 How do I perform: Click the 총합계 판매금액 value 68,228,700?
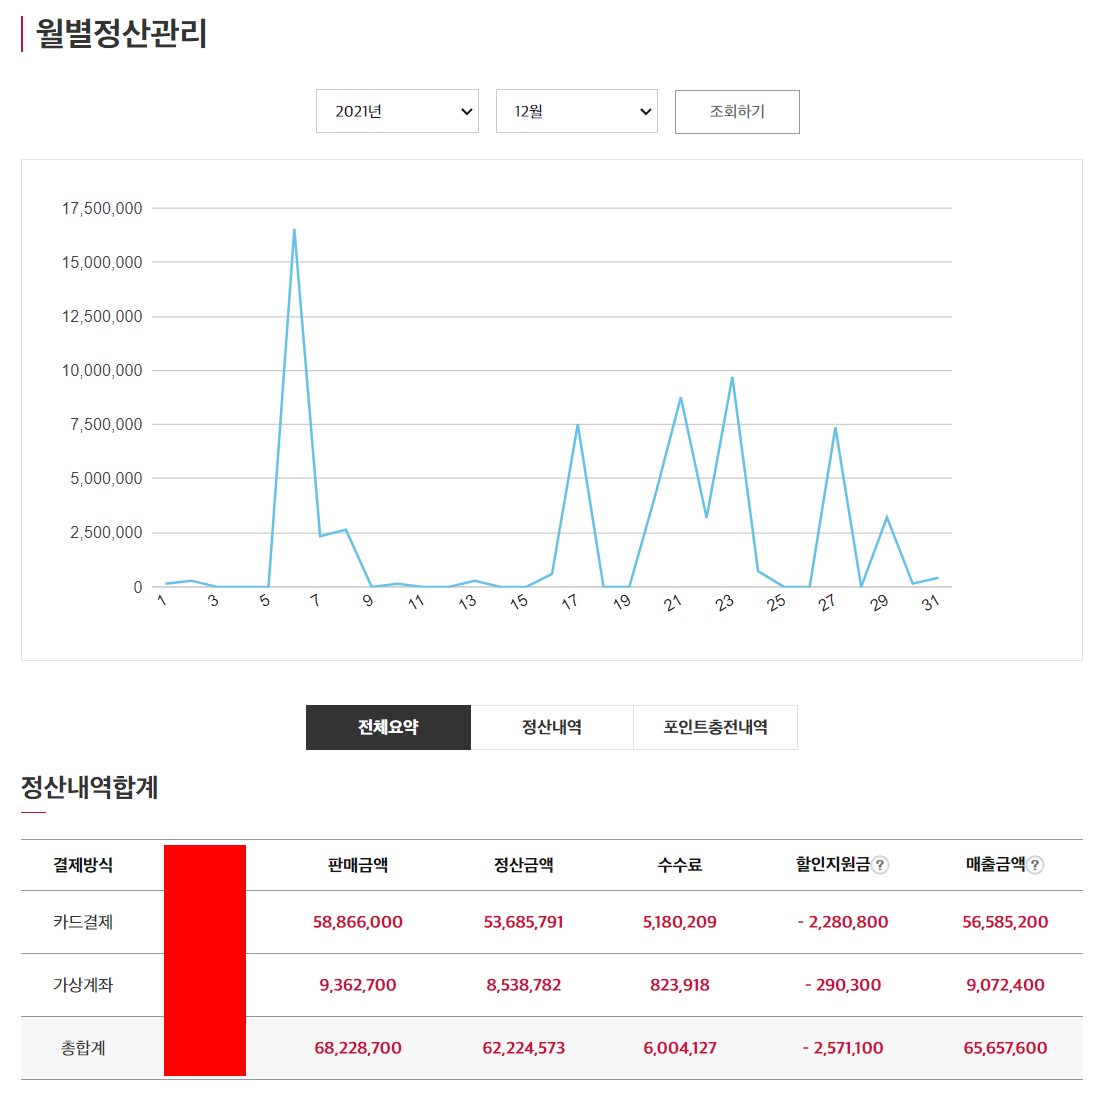click(358, 1048)
